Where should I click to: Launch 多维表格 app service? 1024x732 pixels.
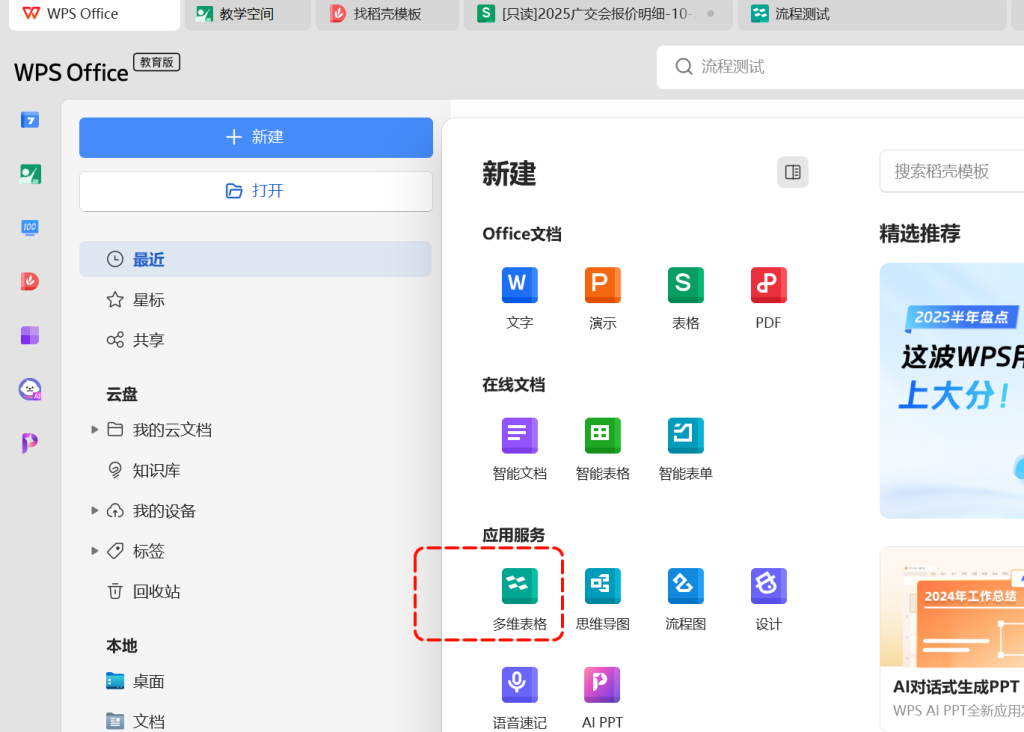pos(519,599)
